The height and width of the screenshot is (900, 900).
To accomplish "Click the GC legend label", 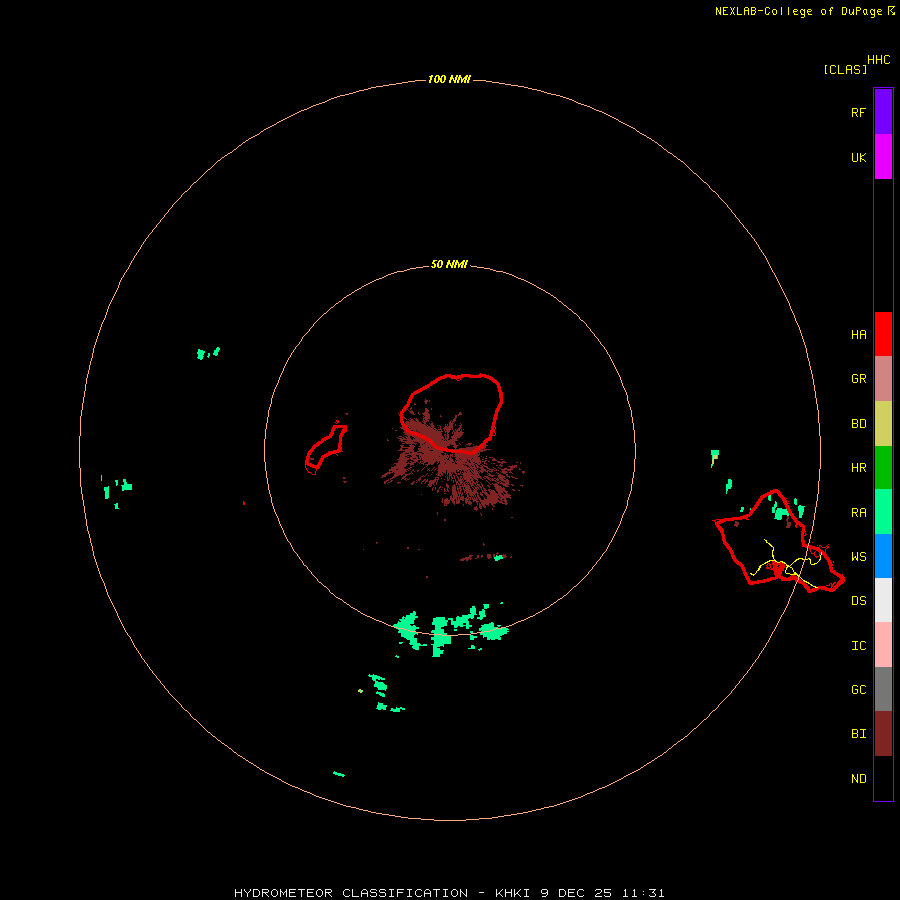I will pyautogui.click(x=858, y=689).
